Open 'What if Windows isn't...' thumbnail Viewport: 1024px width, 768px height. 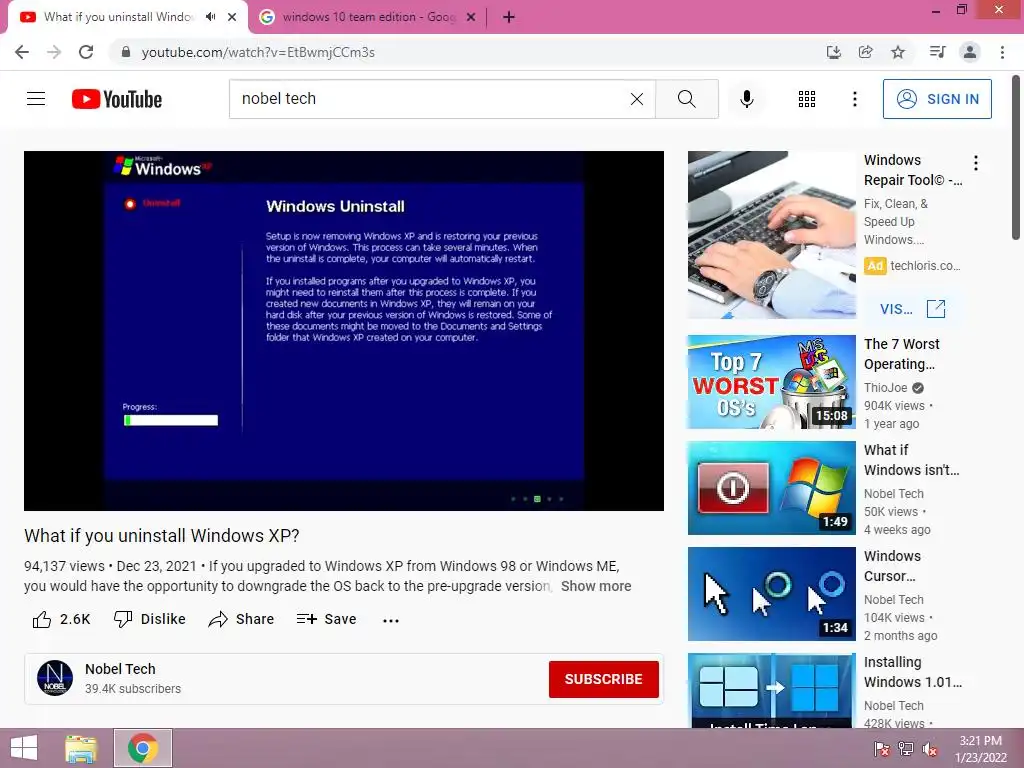click(771, 488)
